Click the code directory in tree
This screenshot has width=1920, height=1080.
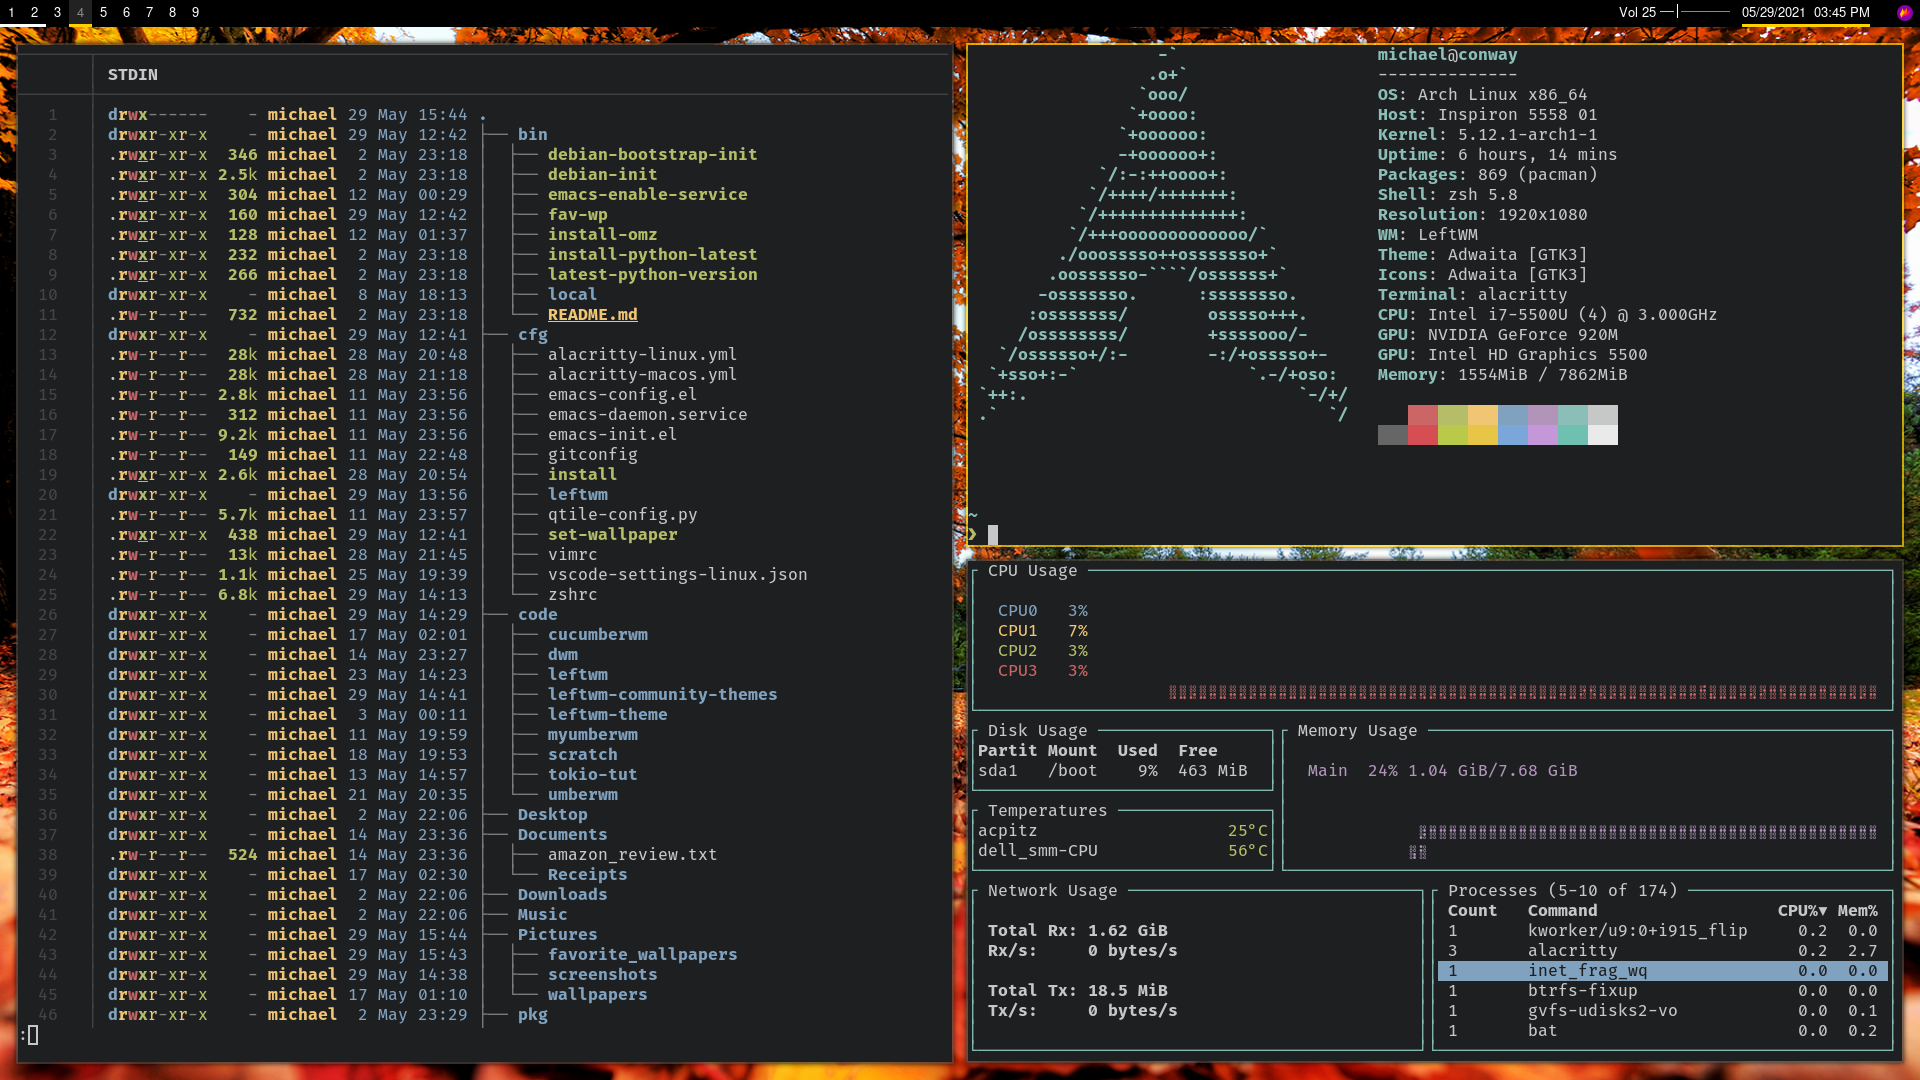[537, 614]
